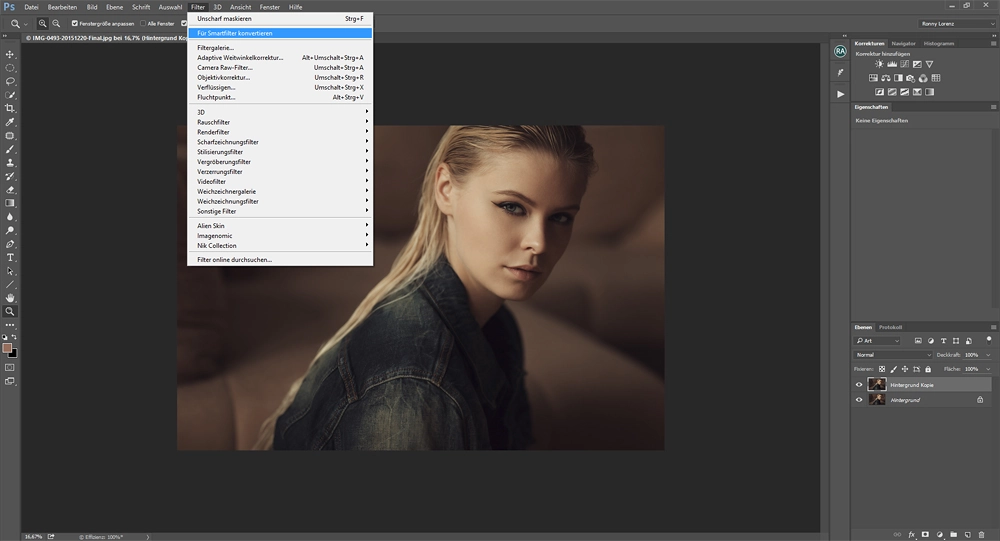Click the Hintergrund layer thumbnail
This screenshot has height=541, width=1000.
(x=877, y=400)
